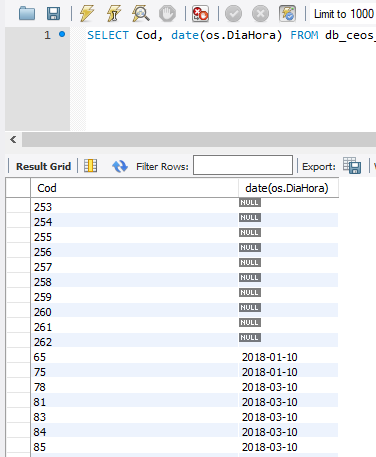Select the row with Cod 253
The height and width of the screenshot is (457, 376).
172,206
